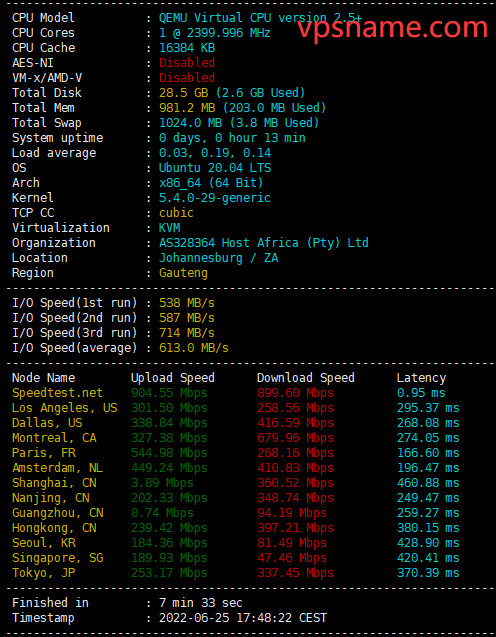The height and width of the screenshot is (637, 496).
Task: Click the 1st run I/O speed 538 MB/s
Action: tap(187, 303)
